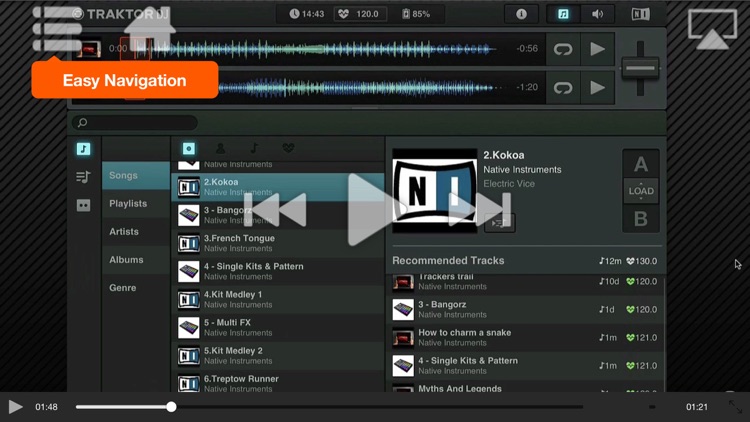The image size is (750, 422).
Task: Sort songs by artist person icon
Action: pos(221,148)
